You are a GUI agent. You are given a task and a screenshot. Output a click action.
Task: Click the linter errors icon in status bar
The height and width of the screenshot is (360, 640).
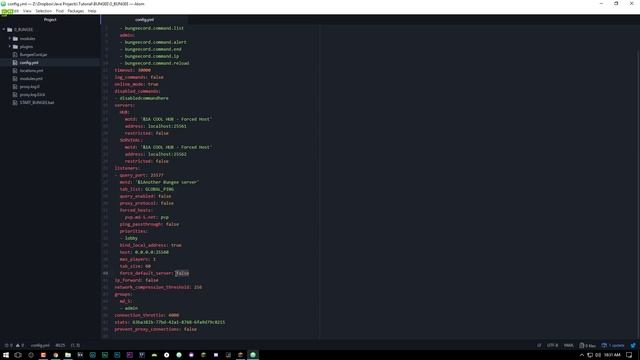(8, 345)
